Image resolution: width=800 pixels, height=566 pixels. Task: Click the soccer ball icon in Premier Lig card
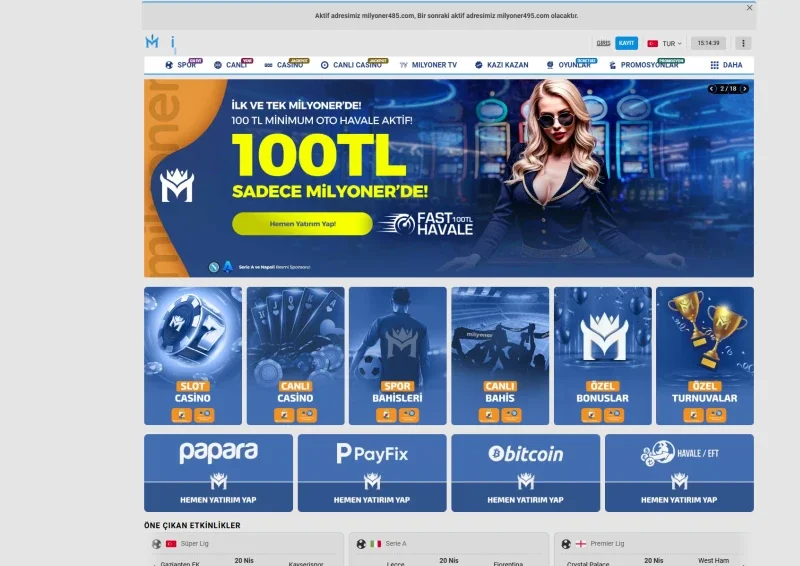coord(566,544)
